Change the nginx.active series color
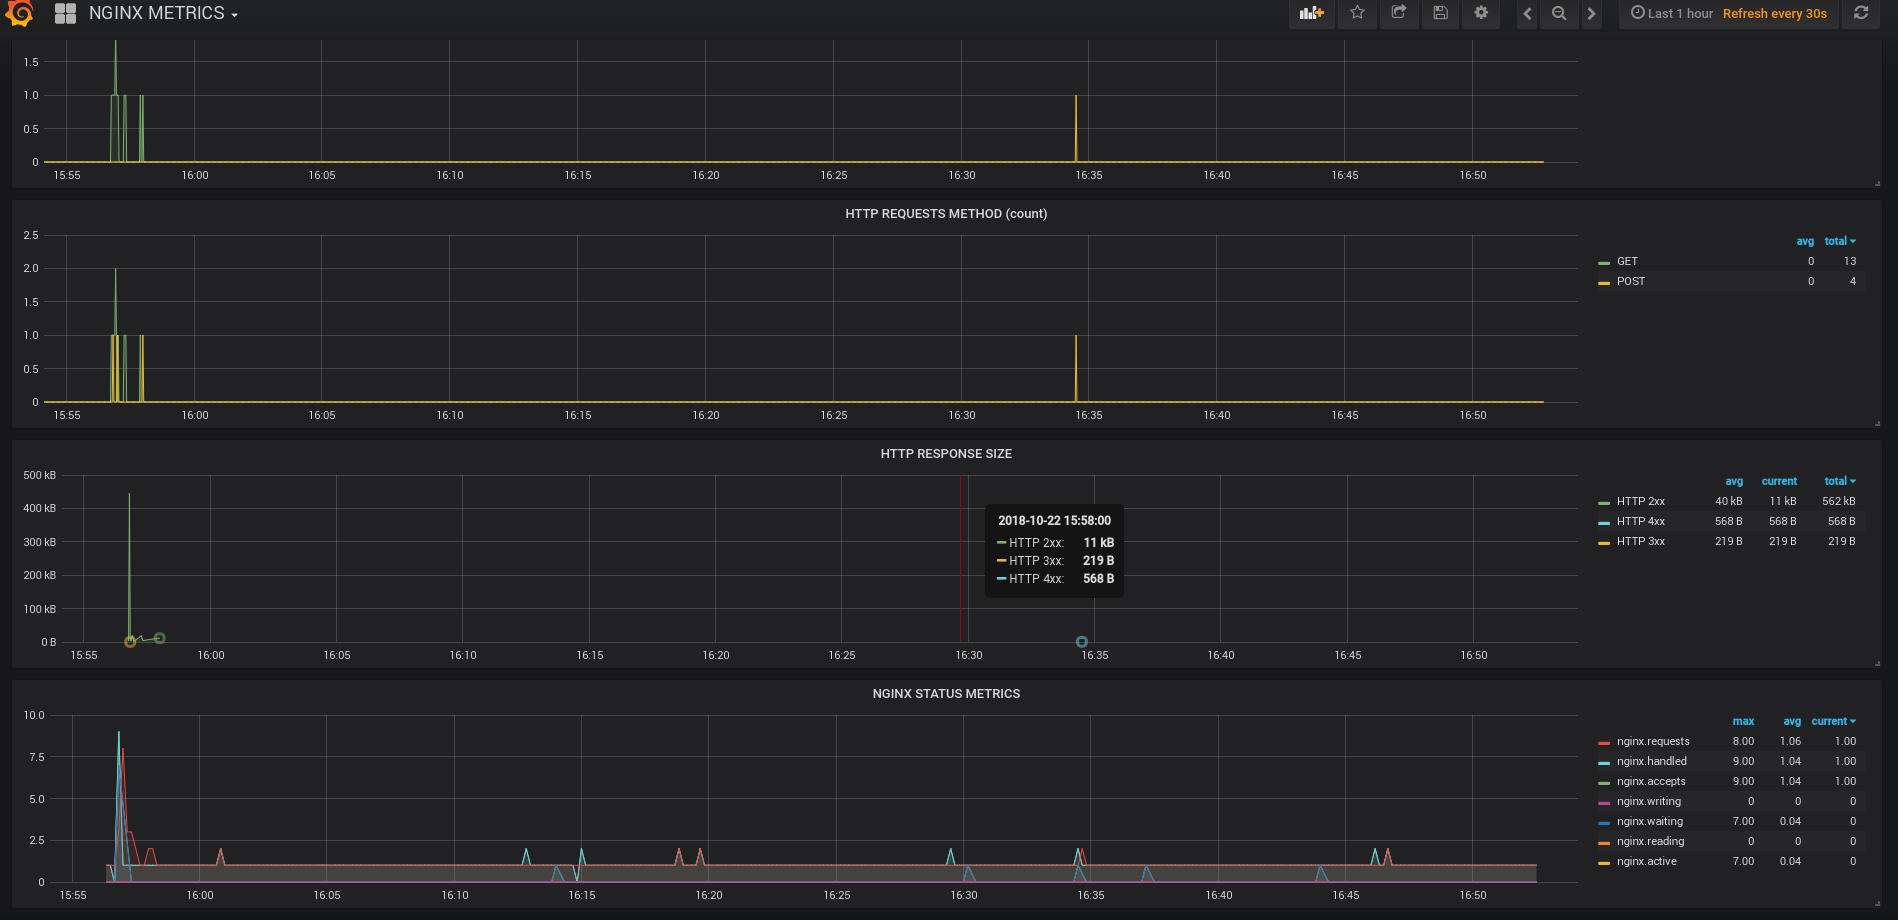Screen dimensions: 1898x920 click(1604, 862)
